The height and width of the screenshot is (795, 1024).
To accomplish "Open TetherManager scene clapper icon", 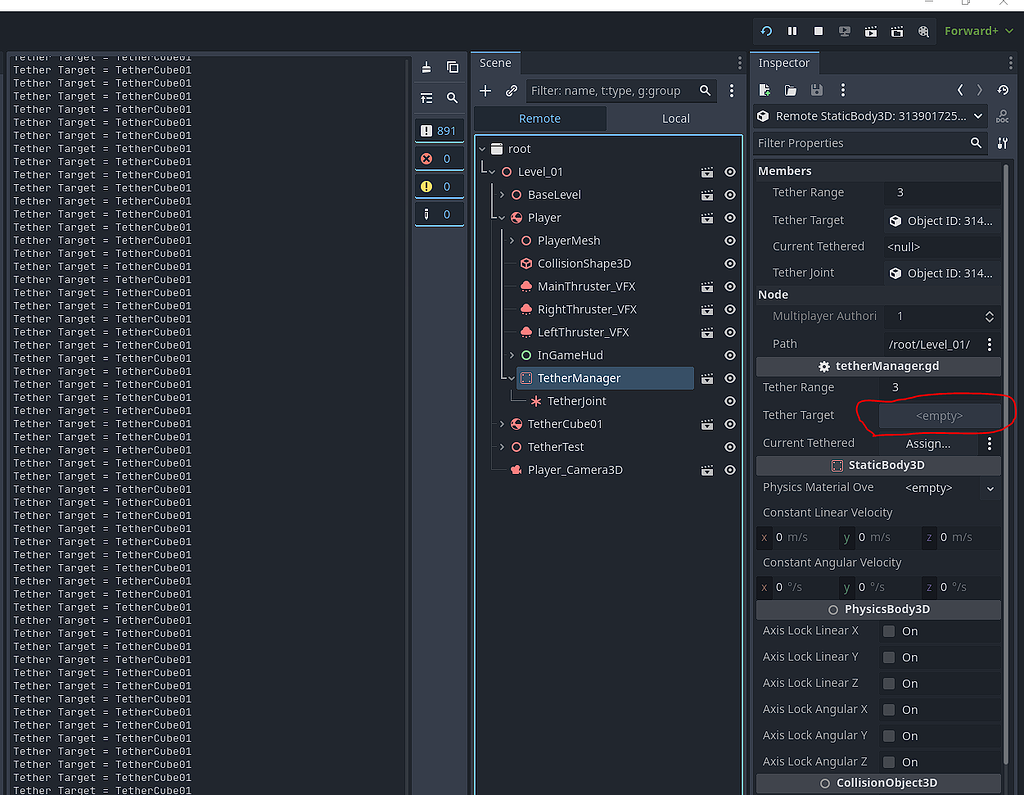I will point(707,378).
